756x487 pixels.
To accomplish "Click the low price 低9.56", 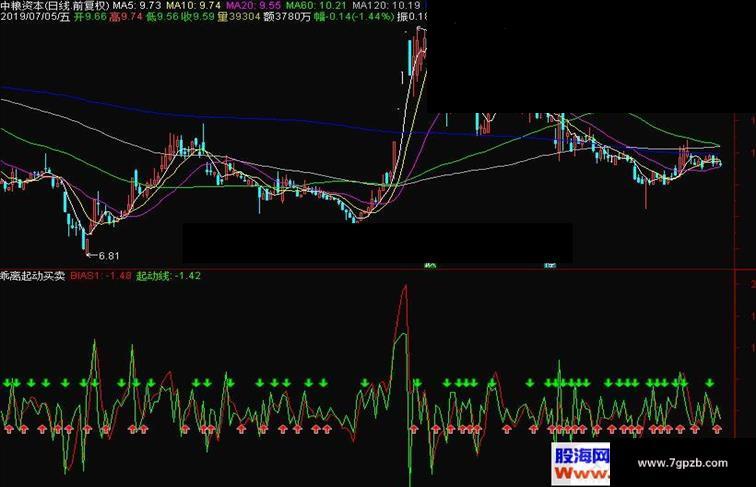I will 162,17.
